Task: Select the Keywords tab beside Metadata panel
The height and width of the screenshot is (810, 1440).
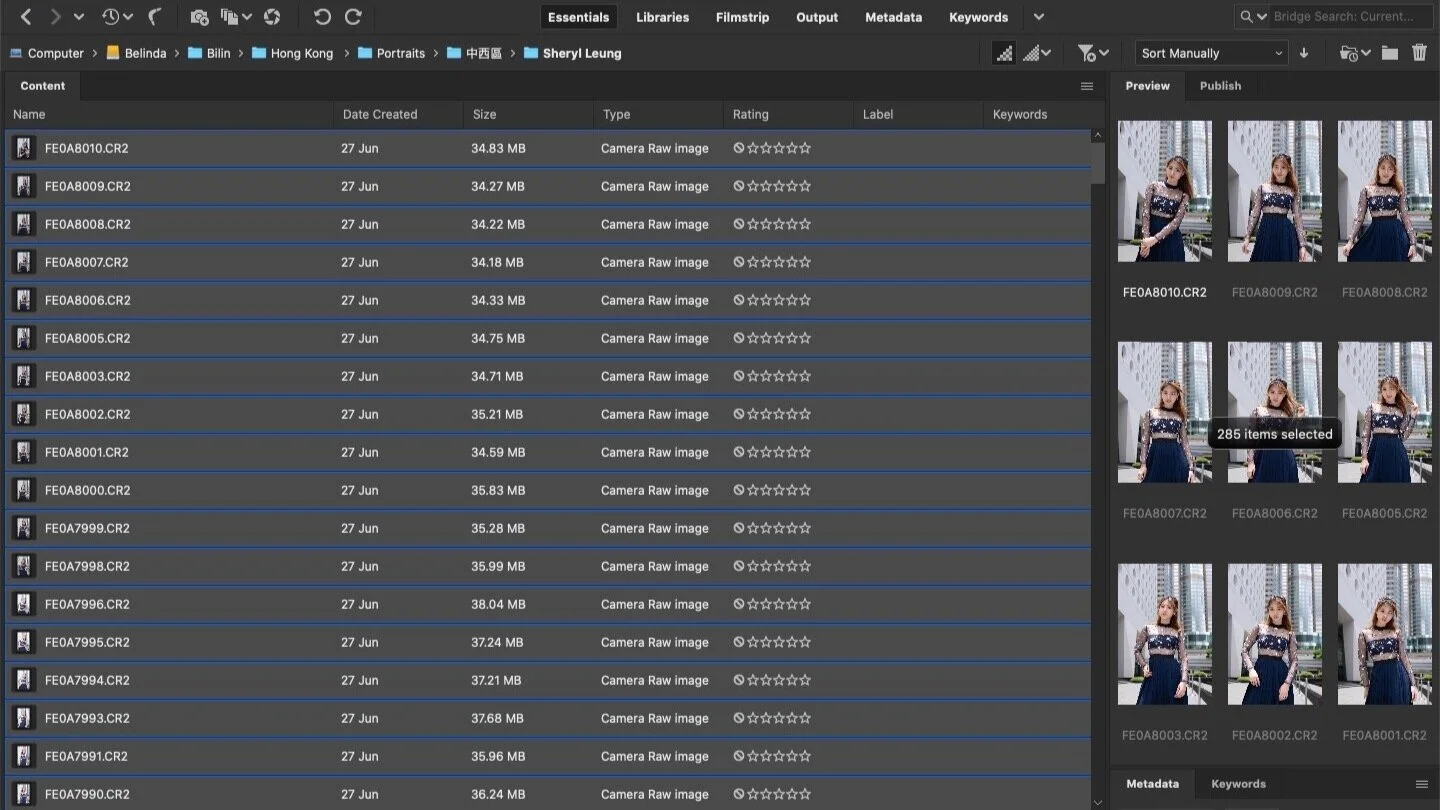Action: pos(1238,784)
